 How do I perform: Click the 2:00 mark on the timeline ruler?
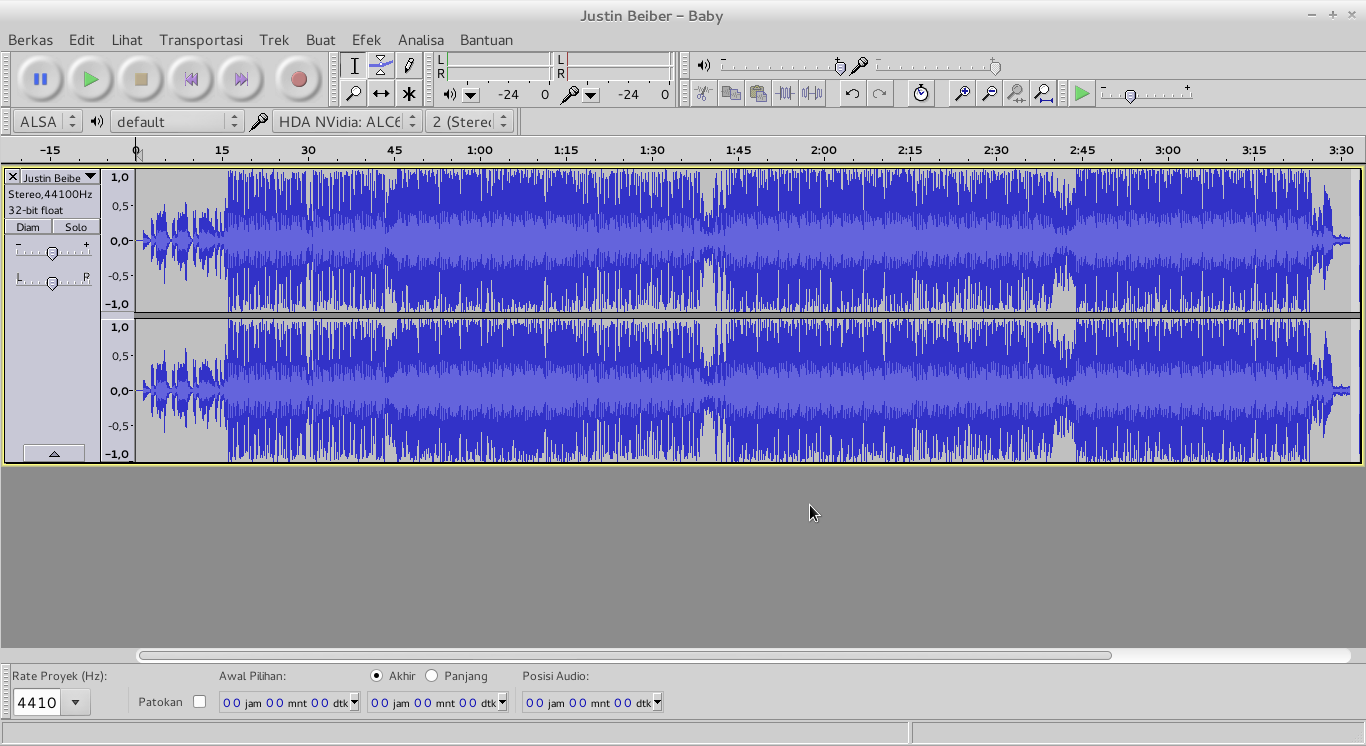[824, 150]
